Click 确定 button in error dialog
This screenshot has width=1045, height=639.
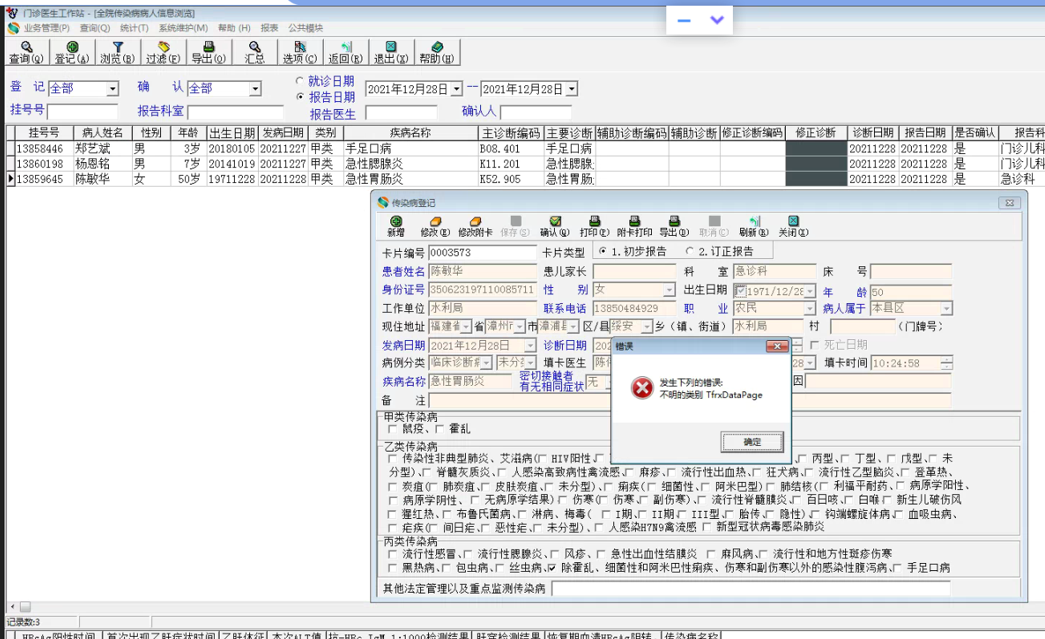point(752,441)
